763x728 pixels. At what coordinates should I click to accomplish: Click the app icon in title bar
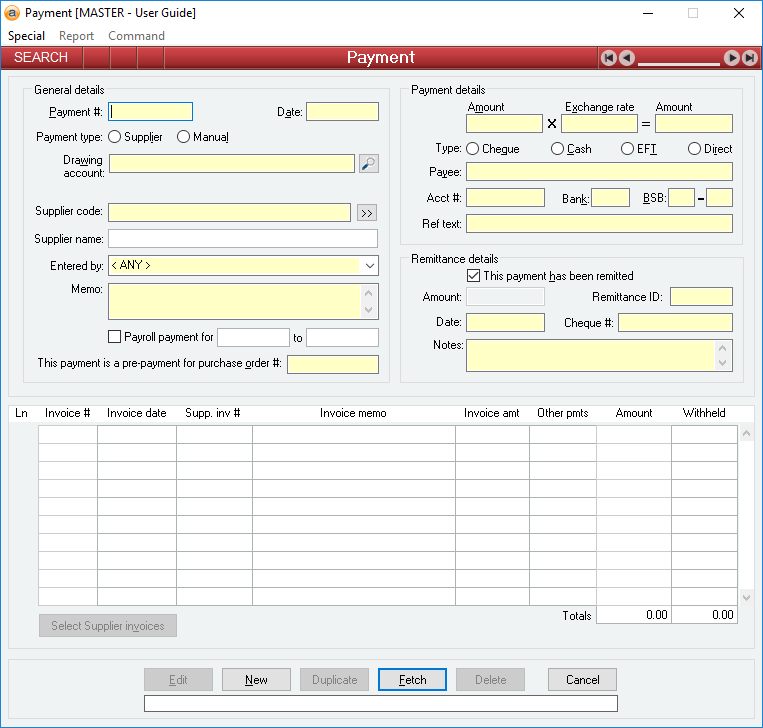click(13, 13)
